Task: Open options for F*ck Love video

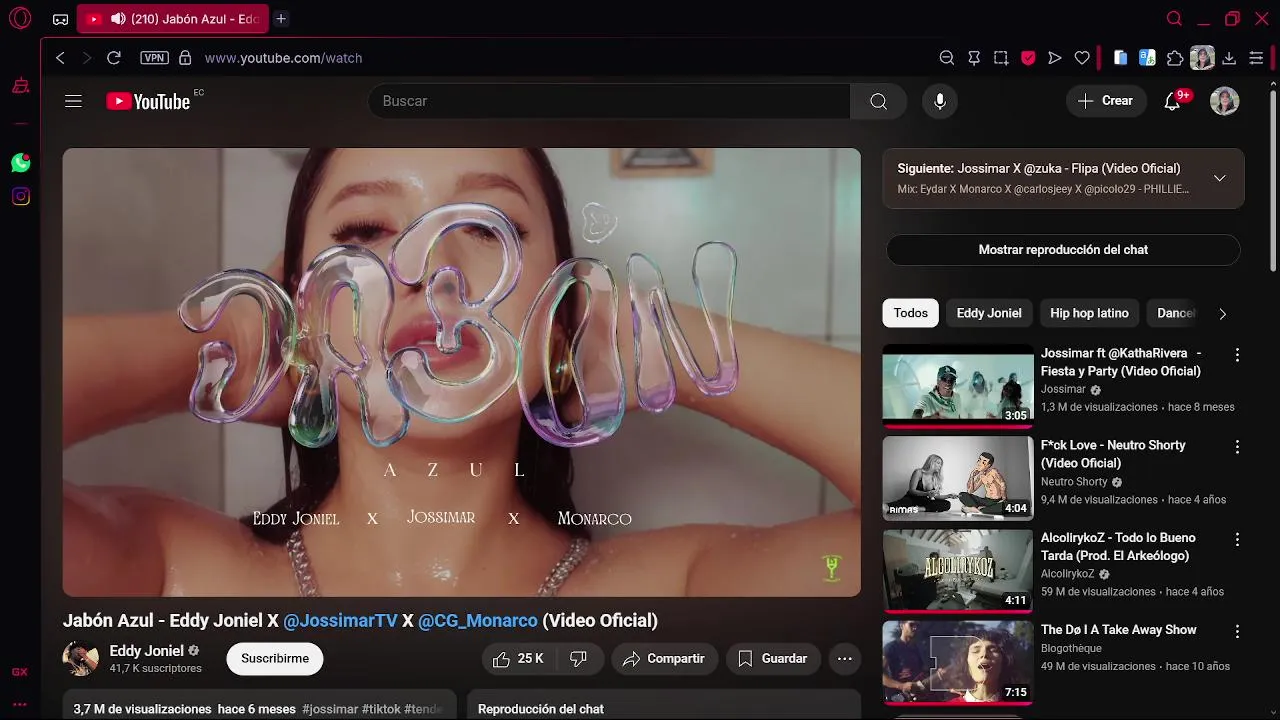Action: (x=1237, y=447)
